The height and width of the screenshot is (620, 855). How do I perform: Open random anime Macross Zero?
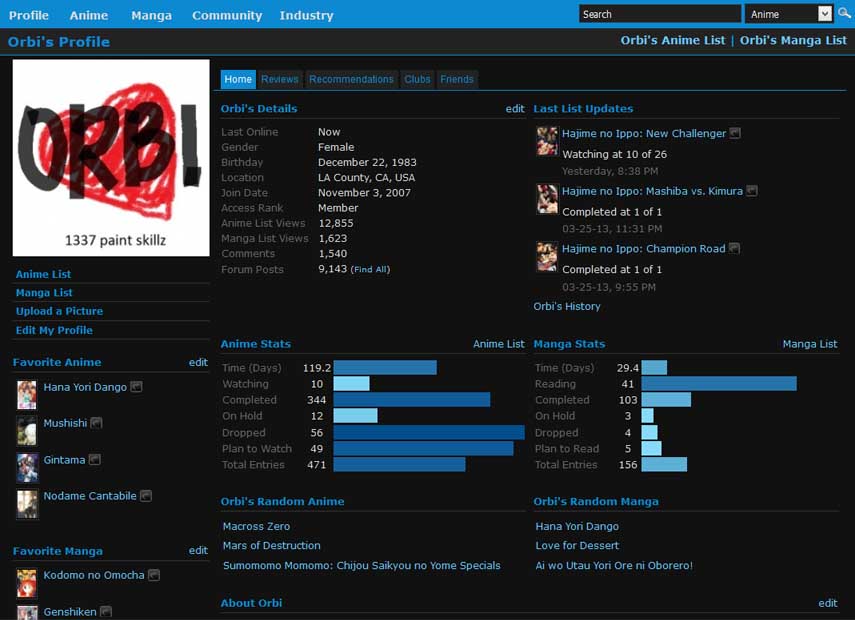point(256,527)
